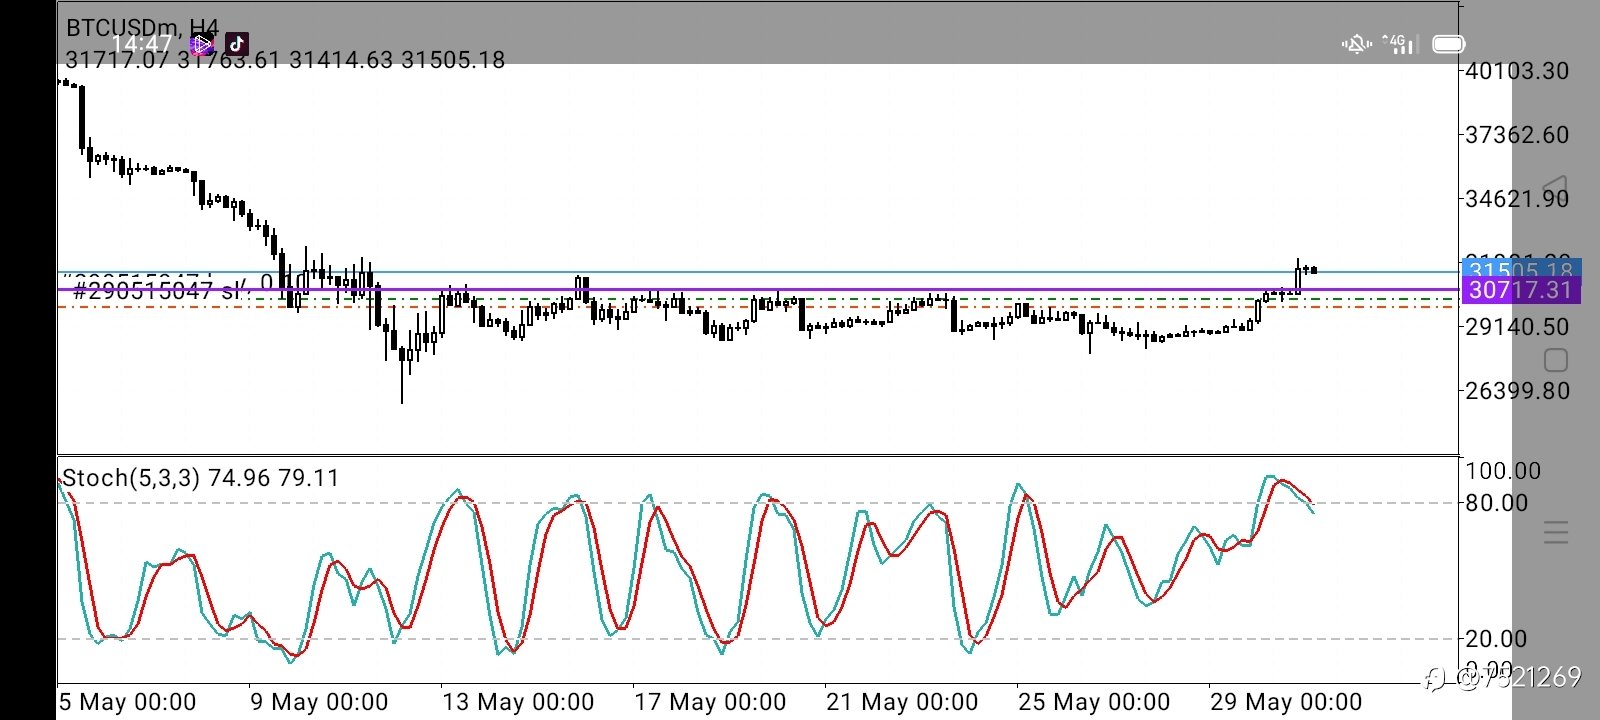Tap the 31505.18 current price tag
Viewport: 1600px width, 720px height.
pos(1521,270)
